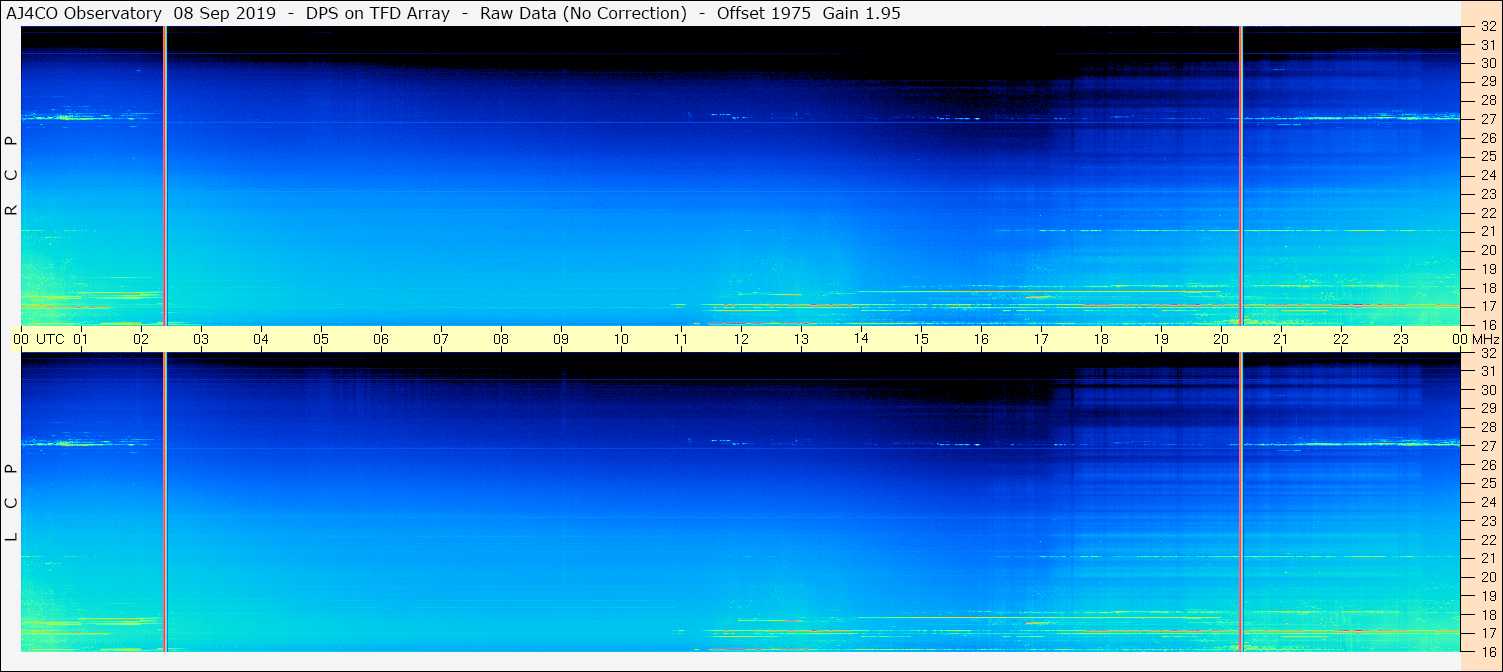Click the '09' hour label on time axis
The height and width of the screenshot is (672, 1503).
coord(561,339)
